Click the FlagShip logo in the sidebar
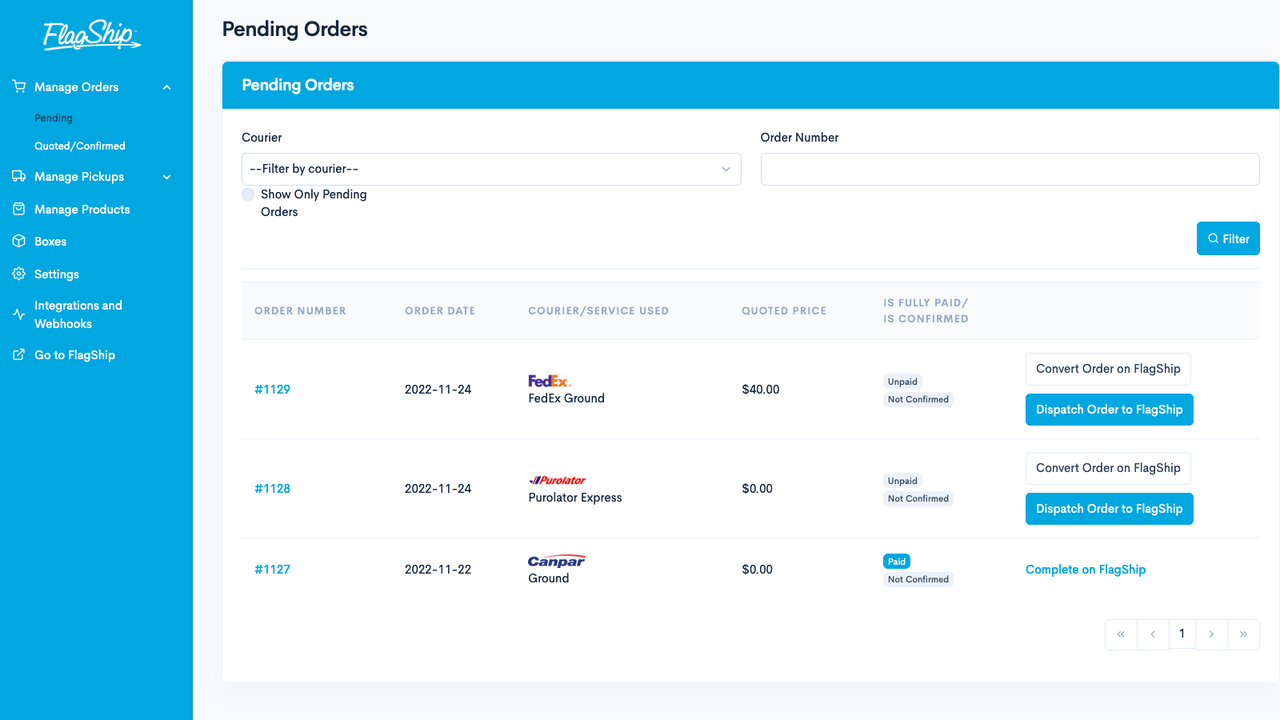Viewport: 1280px width, 720px height. (x=92, y=36)
